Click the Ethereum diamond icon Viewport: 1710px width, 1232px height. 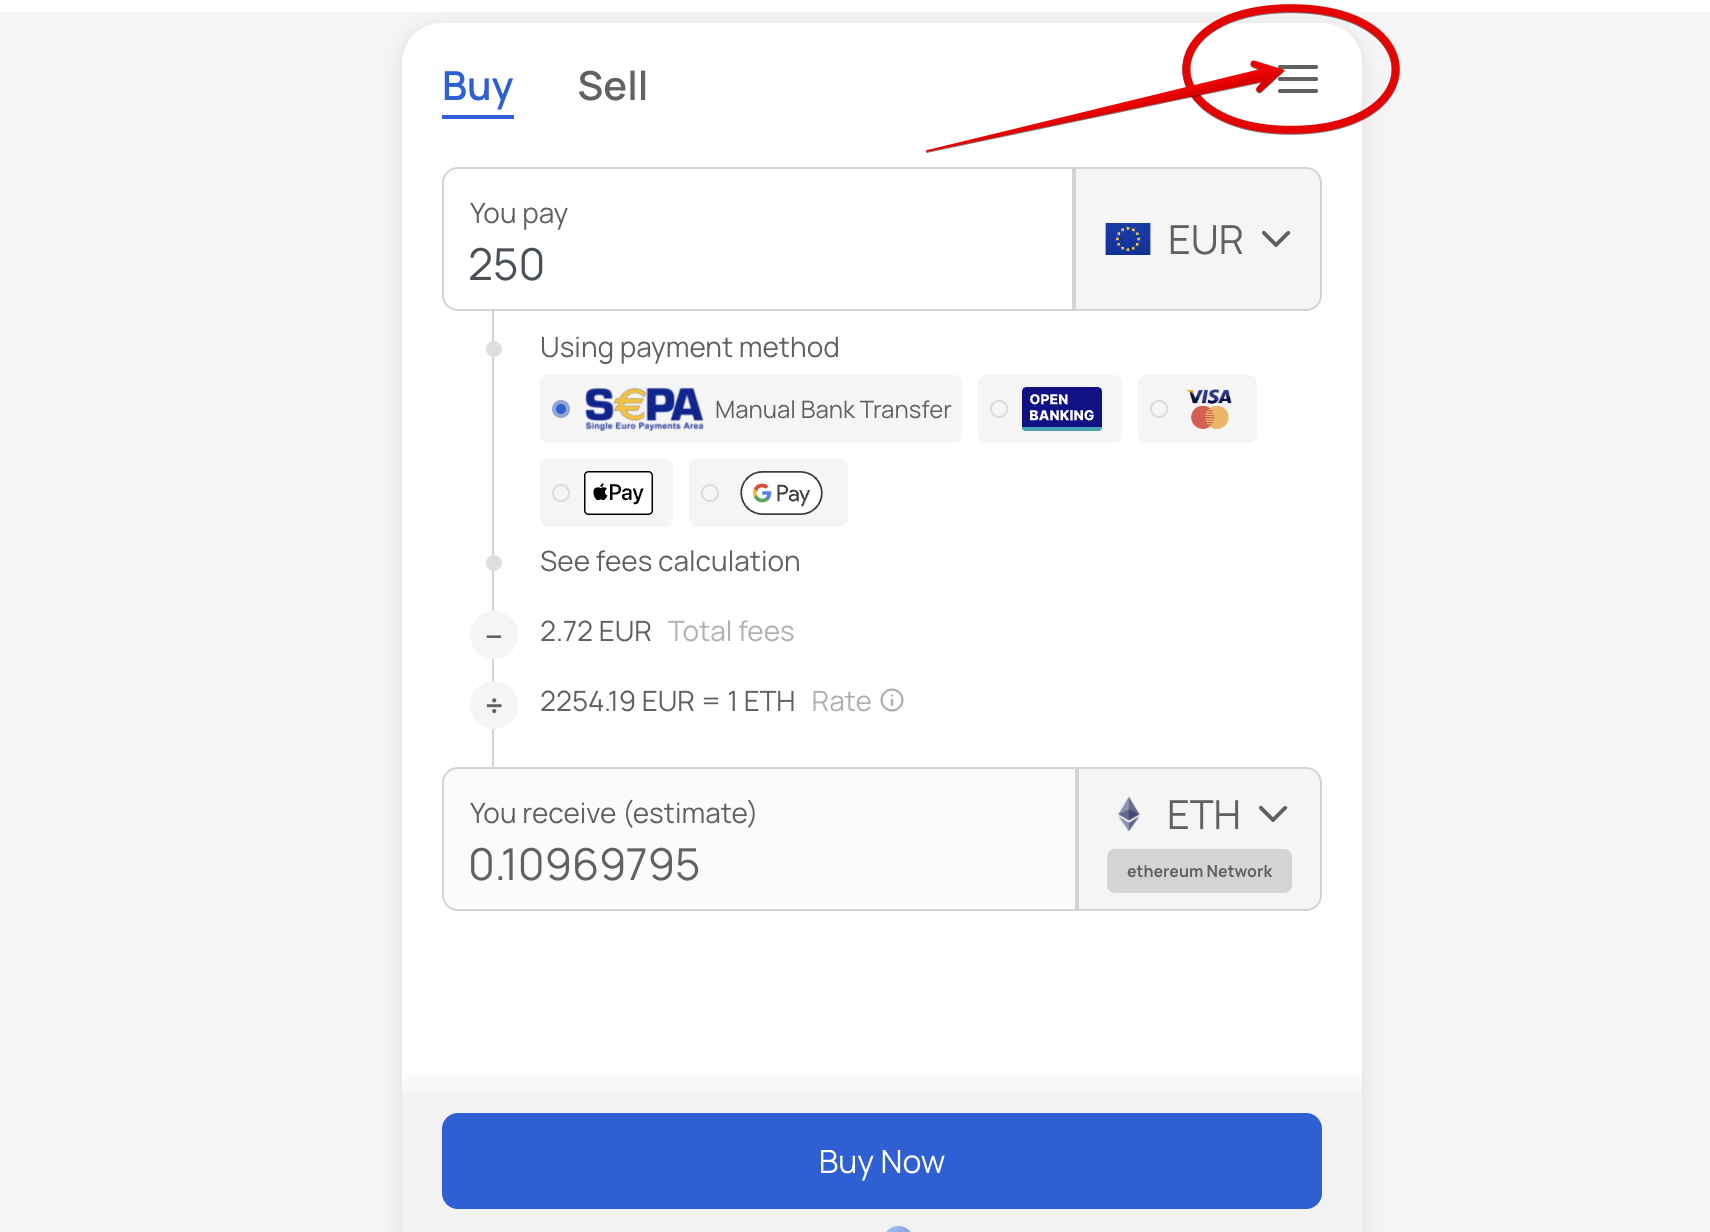tap(1129, 814)
